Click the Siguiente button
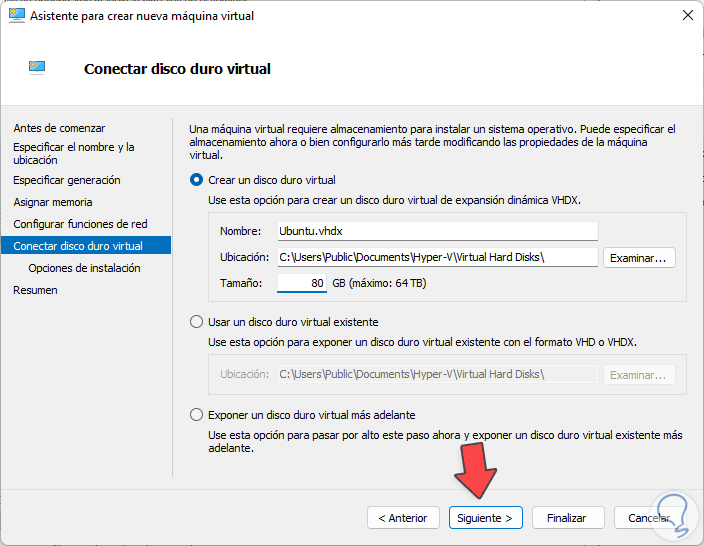Screen dimensions: 704x546 click(485, 518)
